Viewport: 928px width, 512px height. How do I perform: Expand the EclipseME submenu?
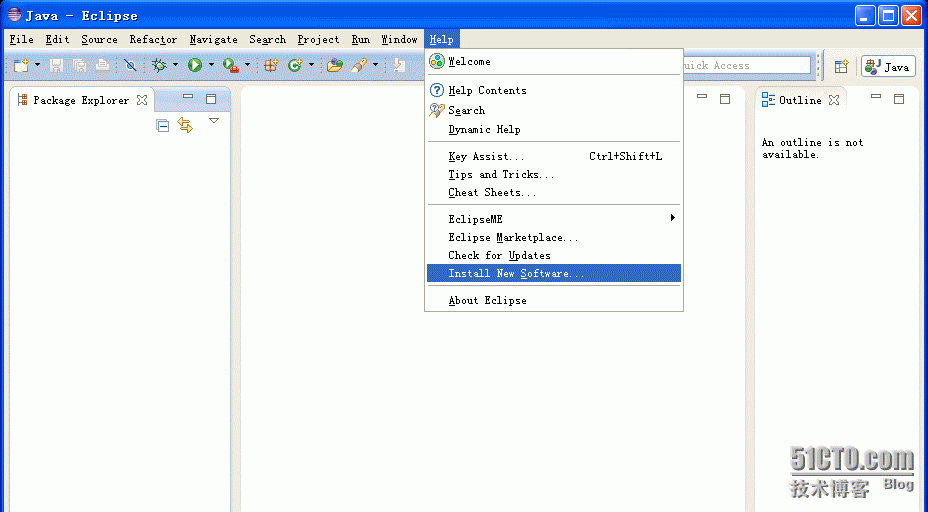554,219
